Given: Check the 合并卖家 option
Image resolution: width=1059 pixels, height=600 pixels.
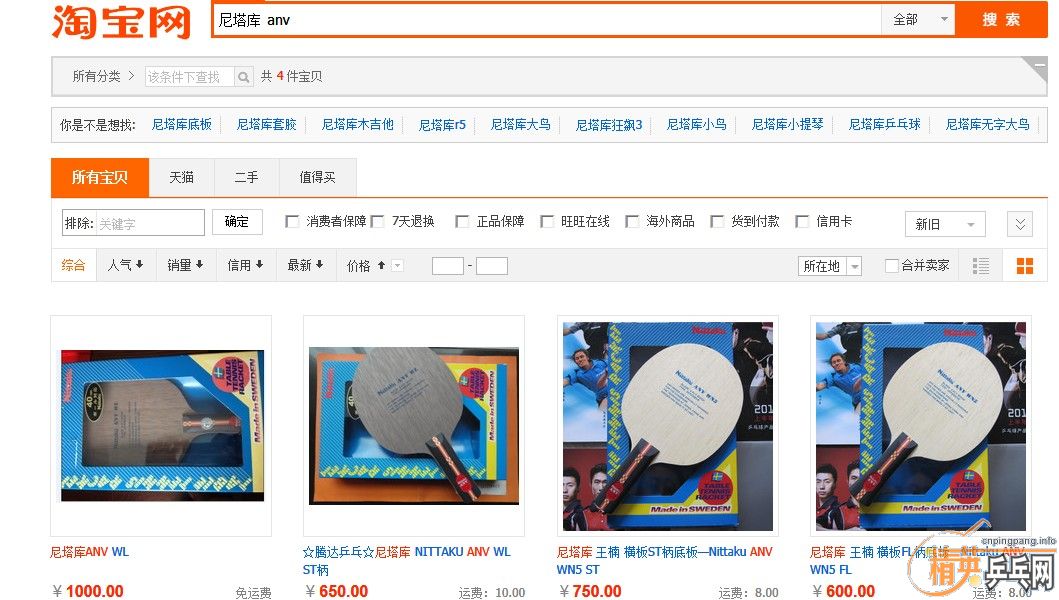Looking at the screenshot, I should [x=892, y=266].
